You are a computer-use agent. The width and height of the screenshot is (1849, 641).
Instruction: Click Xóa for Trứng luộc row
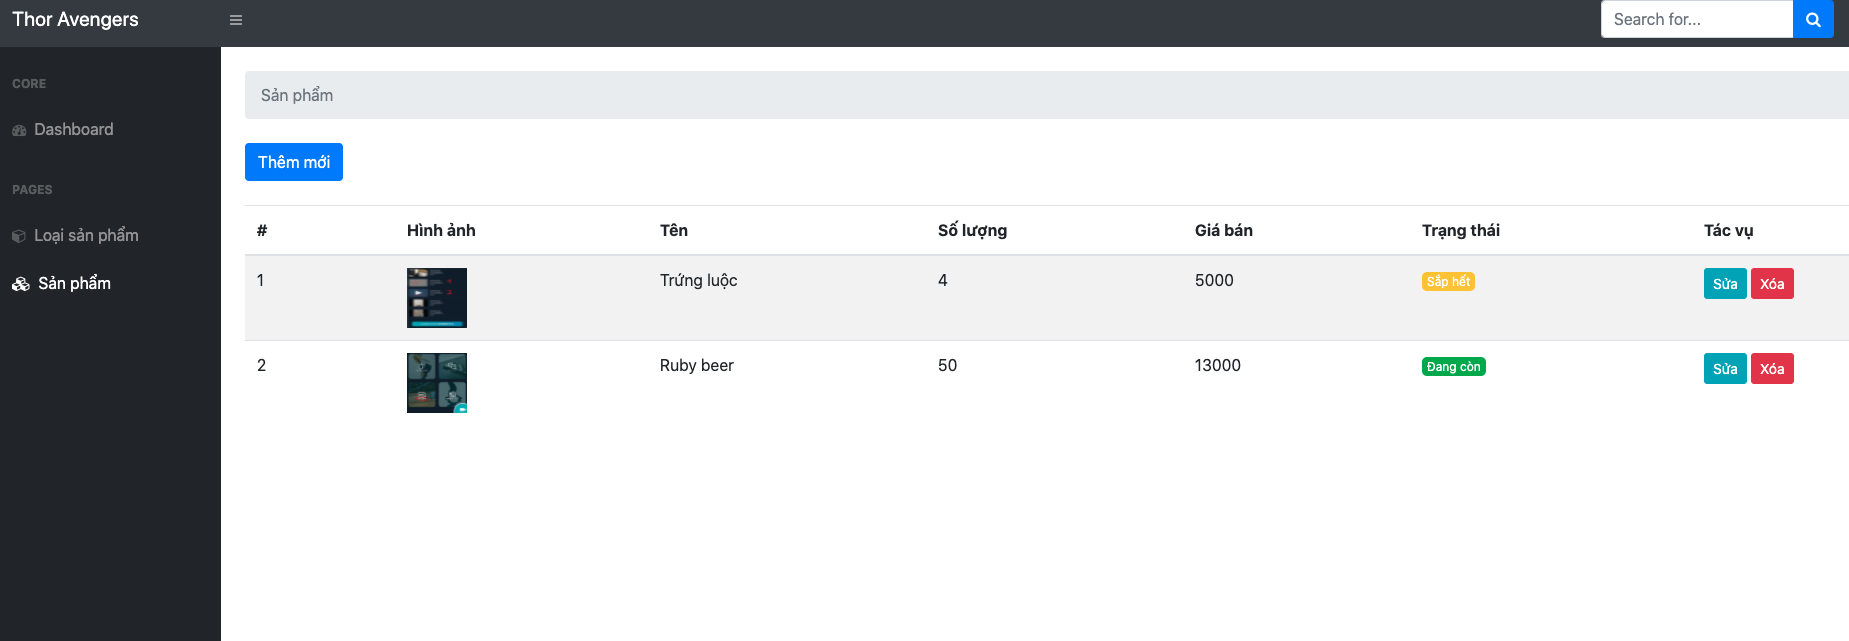tap(1772, 284)
